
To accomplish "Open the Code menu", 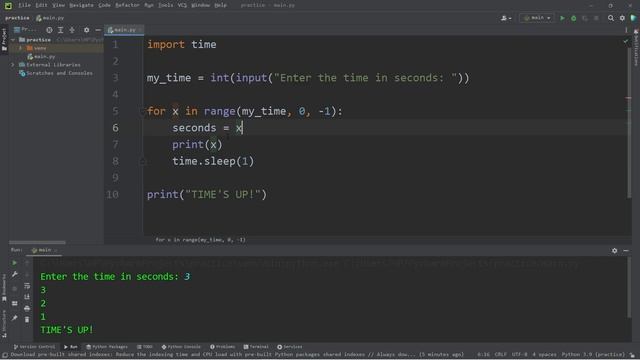I will 104,5.
